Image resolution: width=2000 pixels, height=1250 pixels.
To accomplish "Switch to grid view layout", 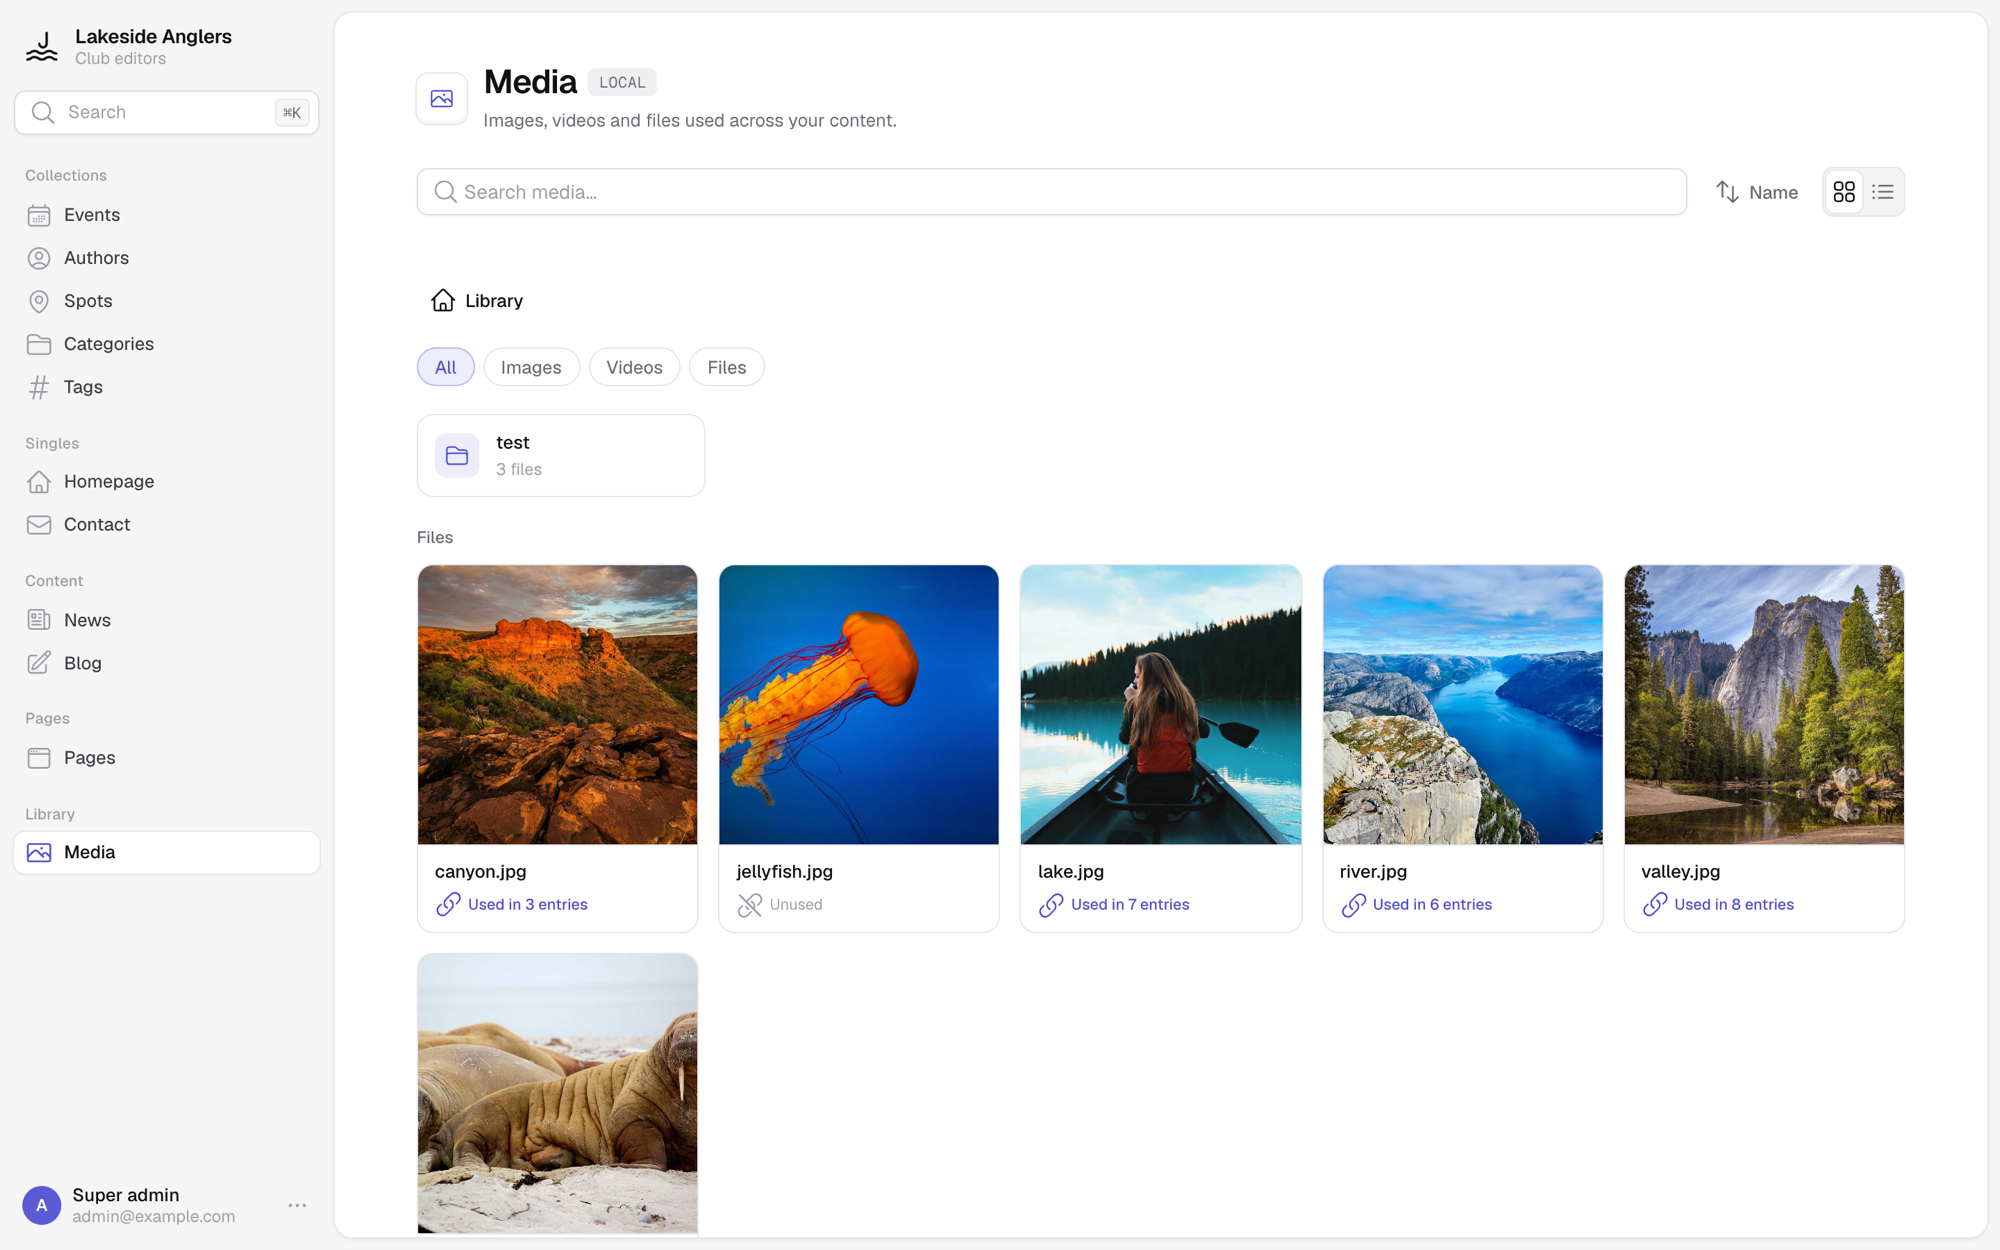I will 1844,192.
